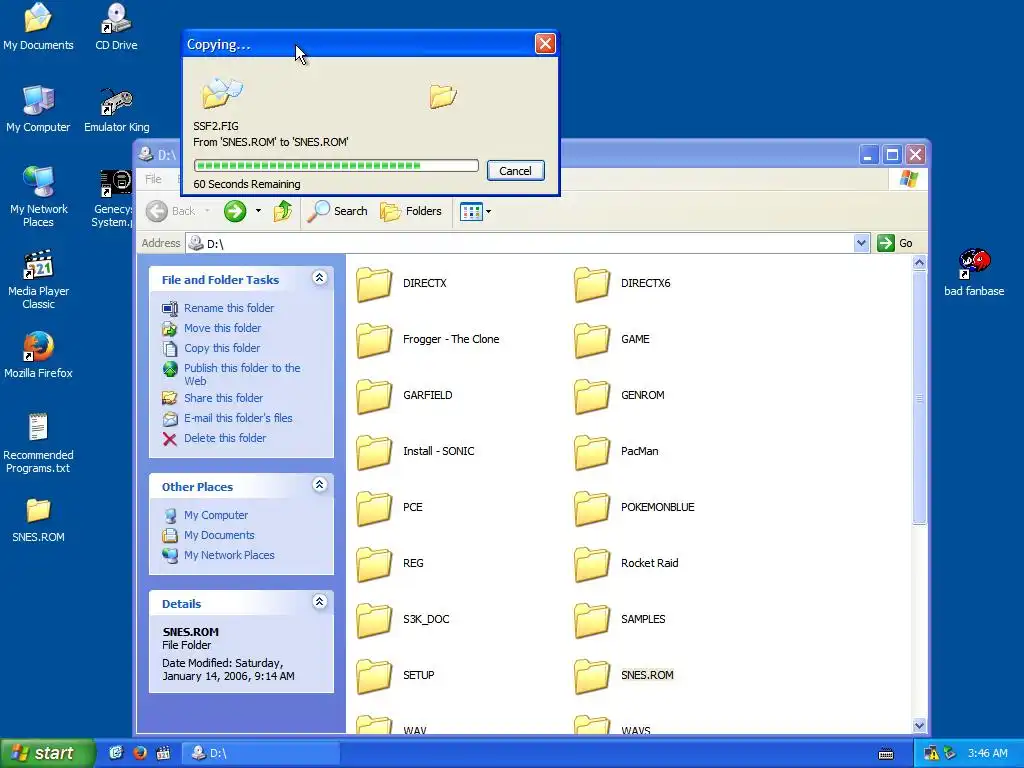Select the SAMPLES folder
Image resolution: width=1024 pixels, height=768 pixels.
(x=620, y=620)
